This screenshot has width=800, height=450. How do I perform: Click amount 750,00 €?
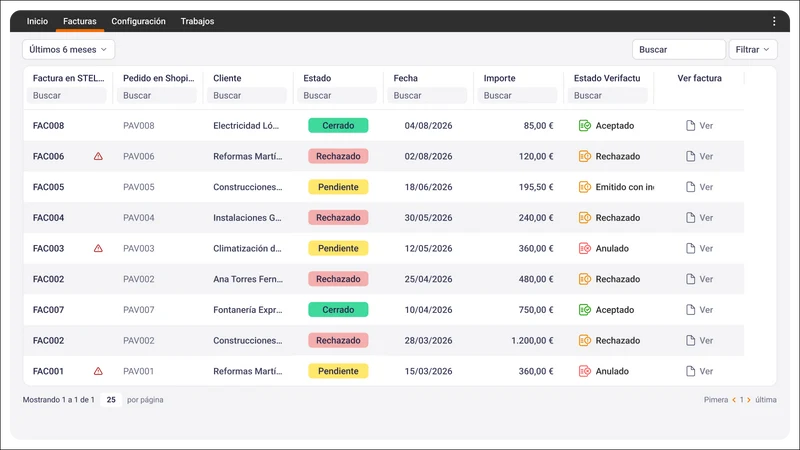coord(536,310)
